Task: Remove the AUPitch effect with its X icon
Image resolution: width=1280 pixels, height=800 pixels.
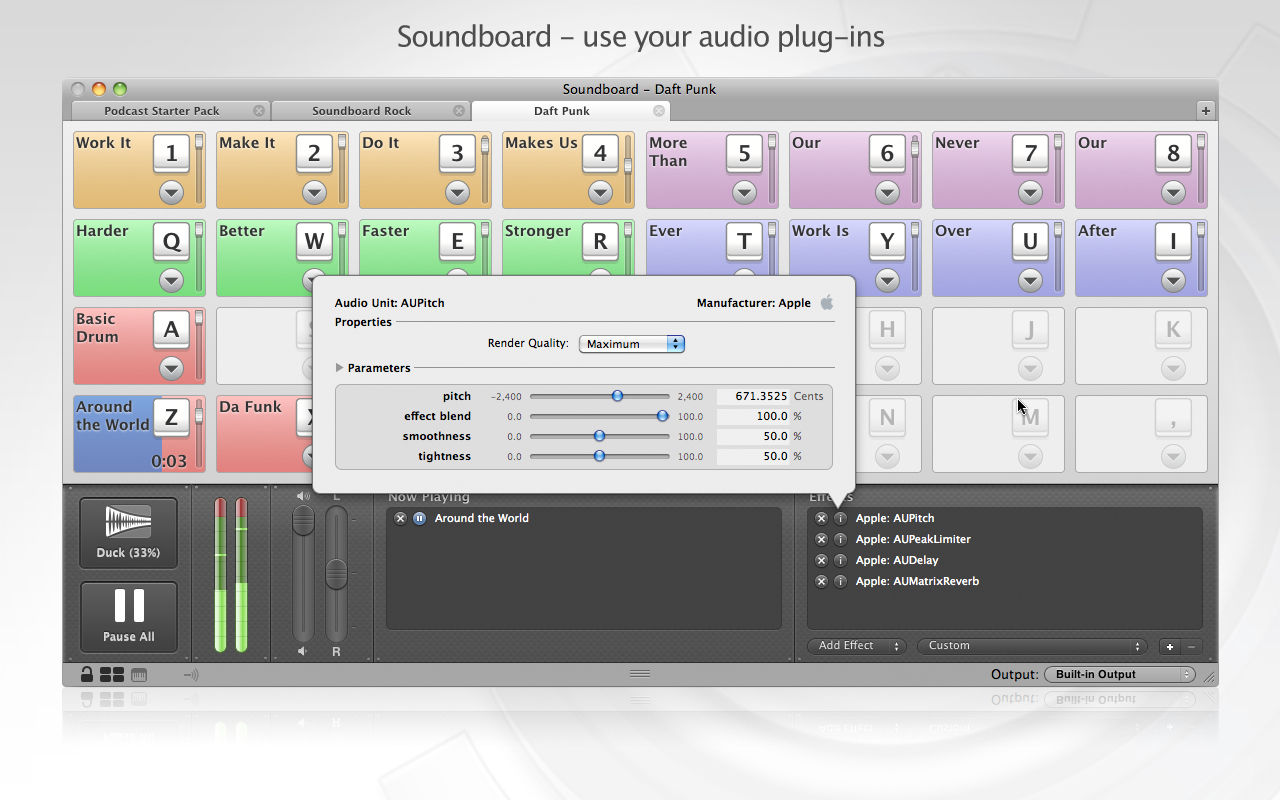Action: click(x=821, y=518)
